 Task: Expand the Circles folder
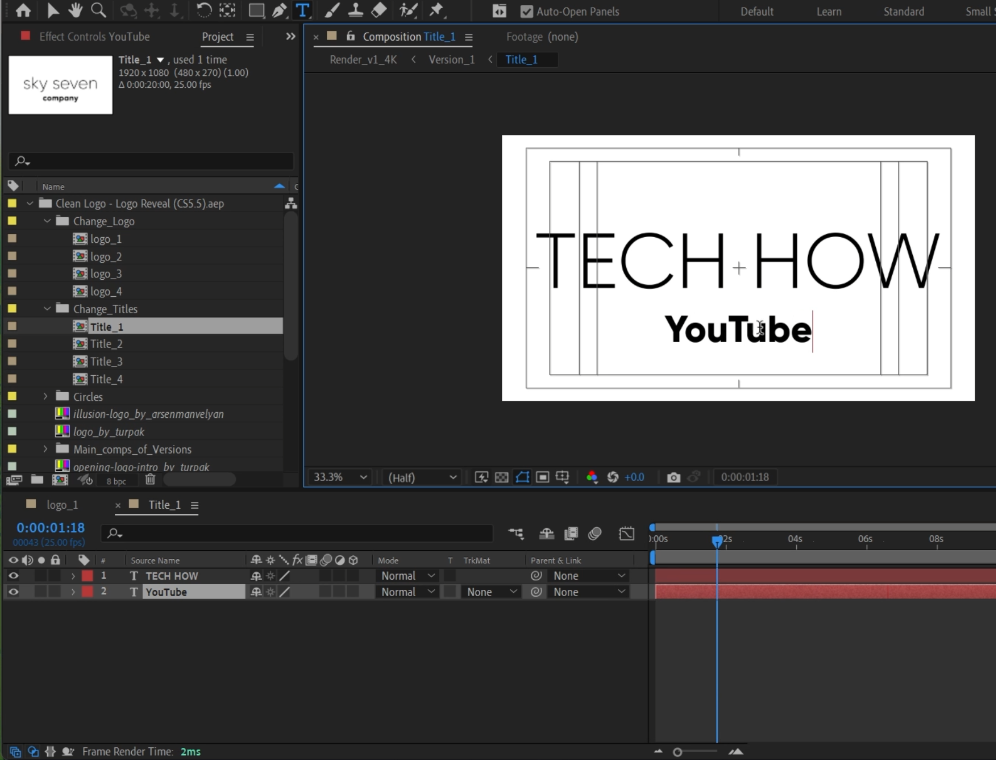pyautogui.click(x=46, y=397)
